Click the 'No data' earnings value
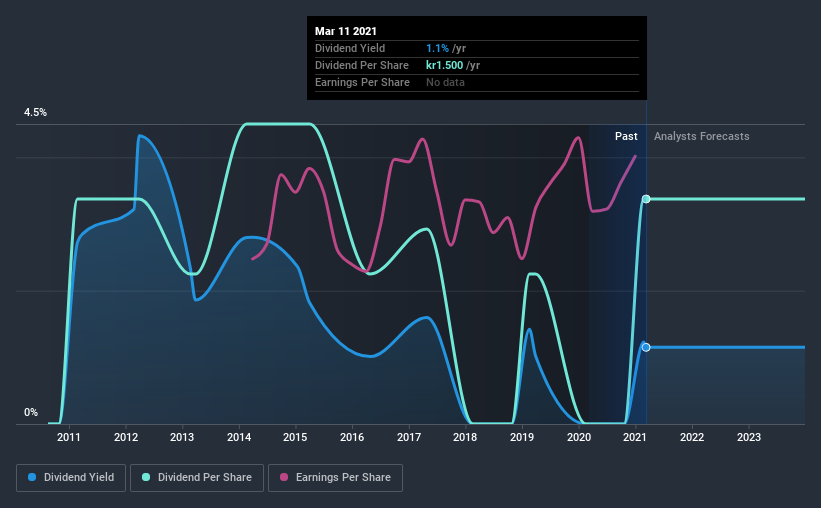Screen dimensions: 821x508 [x=445, y=82]
